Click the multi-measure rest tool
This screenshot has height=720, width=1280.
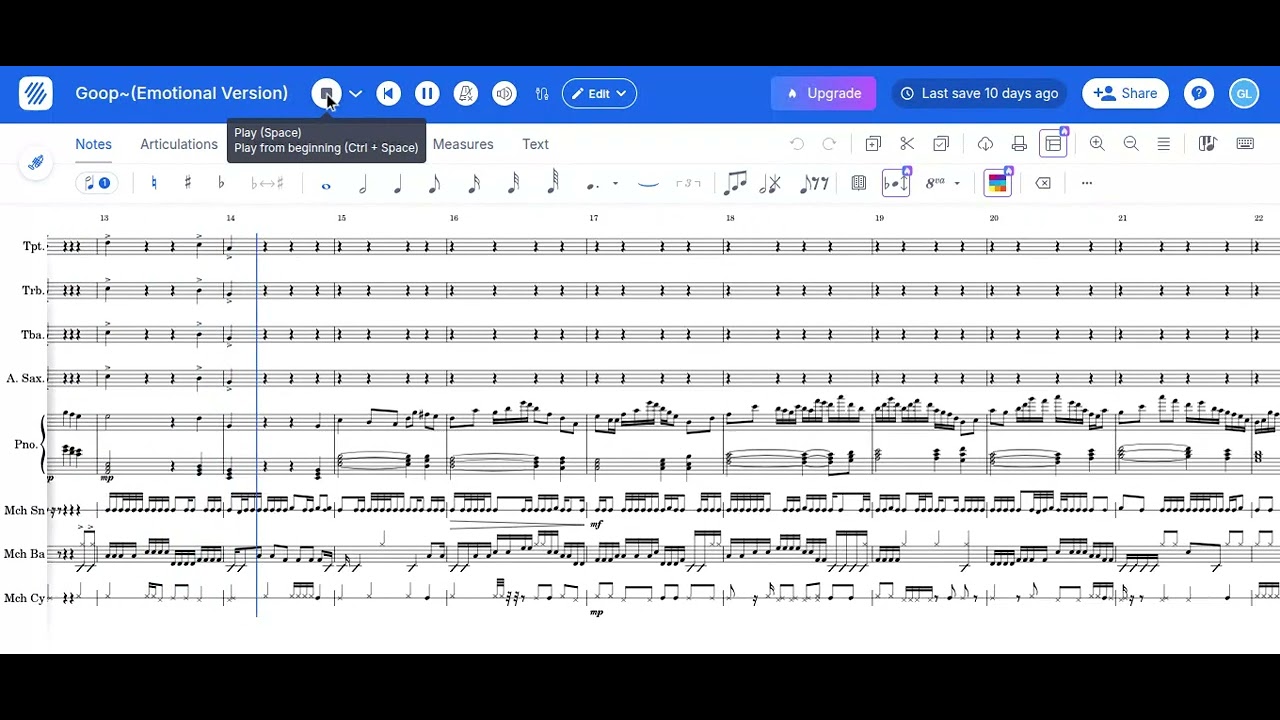click(x=858, y=183)
